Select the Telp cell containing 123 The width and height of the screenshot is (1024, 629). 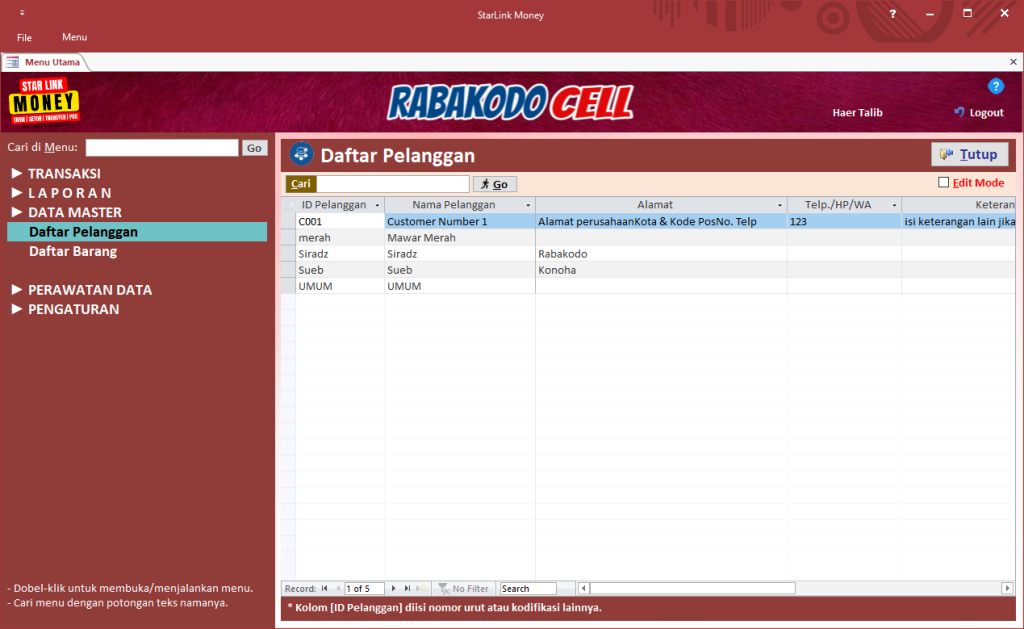coord(844,221)
